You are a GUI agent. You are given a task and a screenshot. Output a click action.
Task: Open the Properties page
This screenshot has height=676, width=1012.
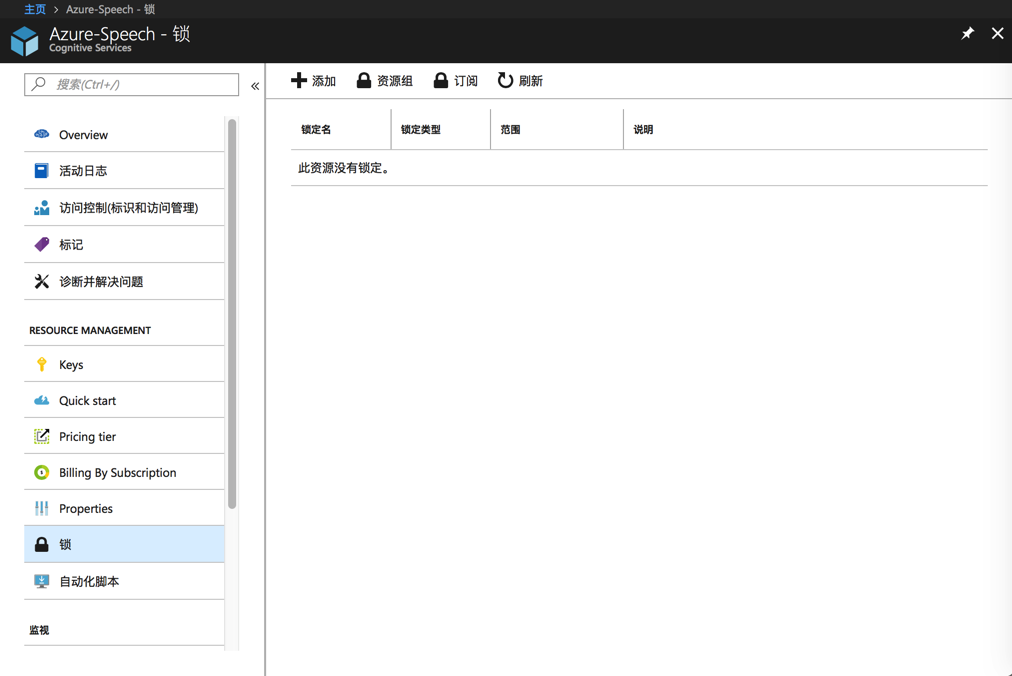point(124,508)
